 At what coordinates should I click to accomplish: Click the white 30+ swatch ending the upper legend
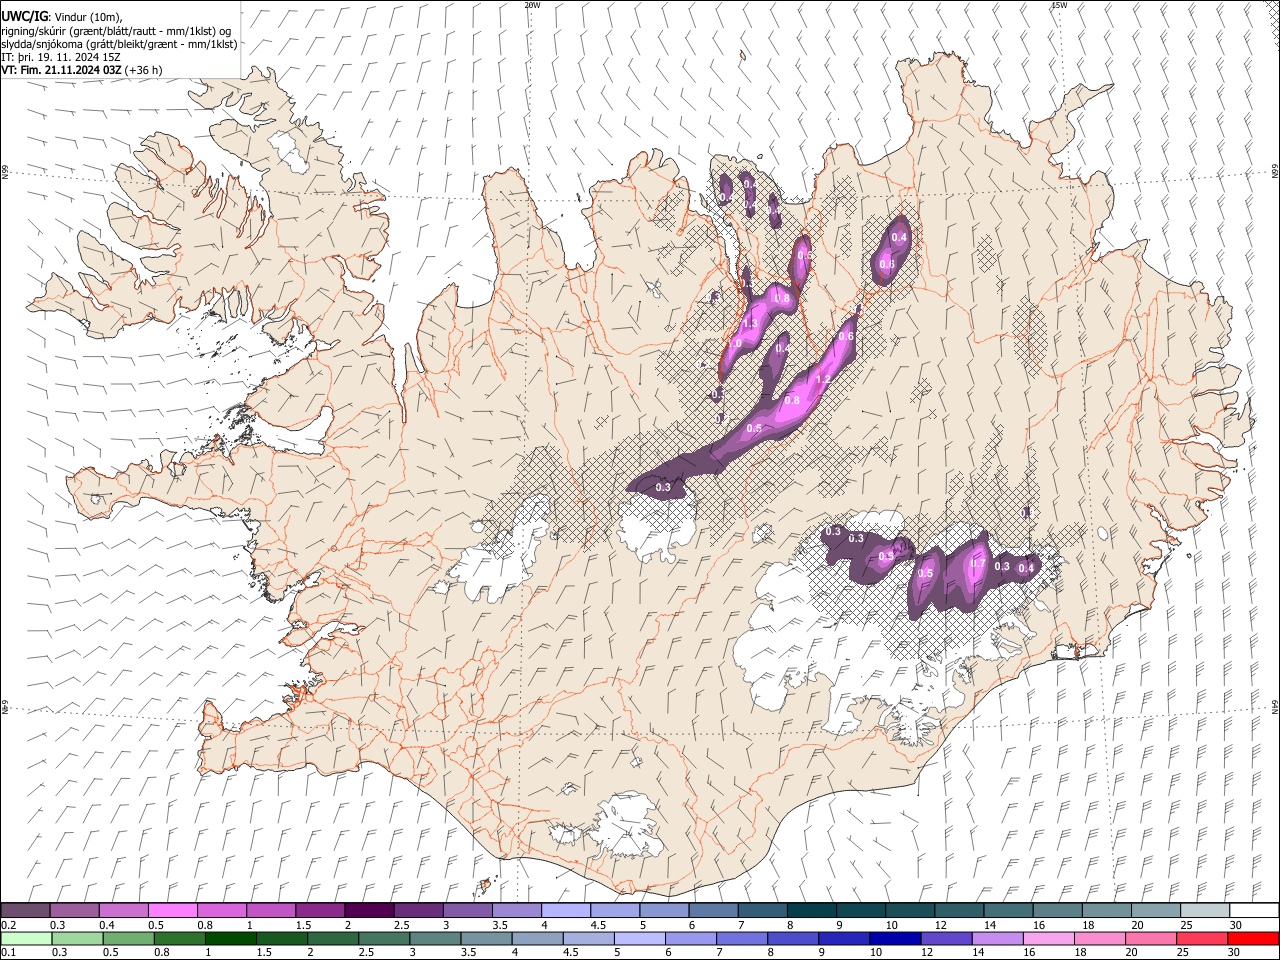[x=1254, y=910]
